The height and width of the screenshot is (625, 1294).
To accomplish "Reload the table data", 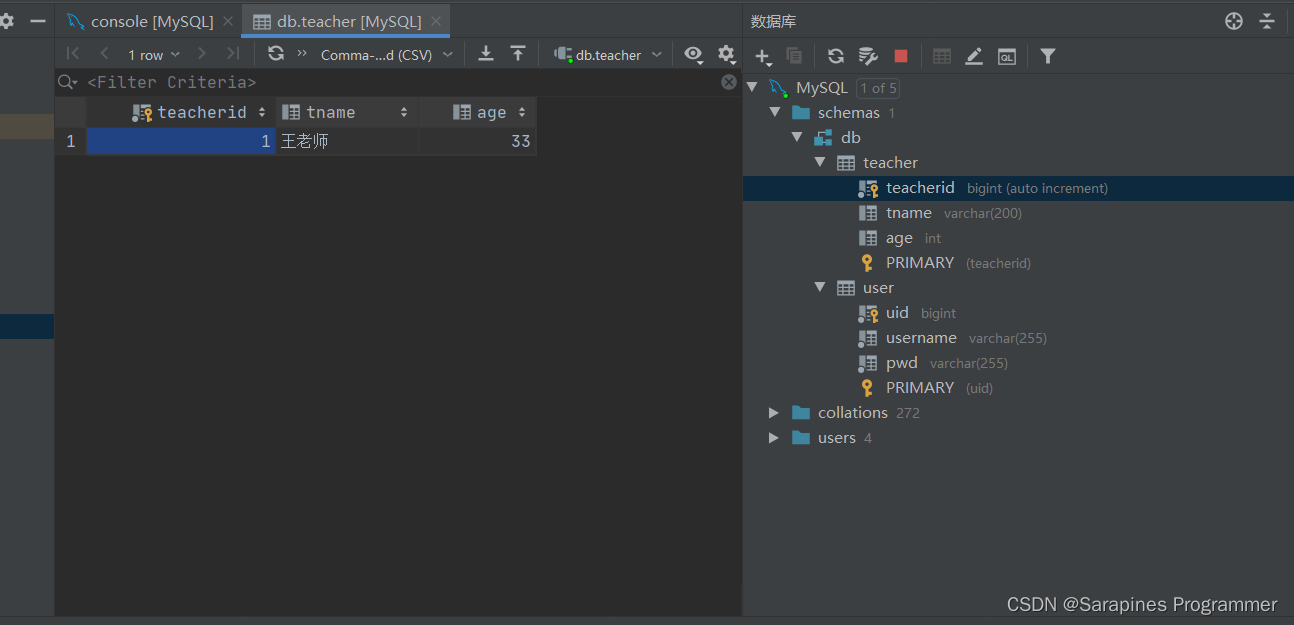I will (x=276, y=54).
